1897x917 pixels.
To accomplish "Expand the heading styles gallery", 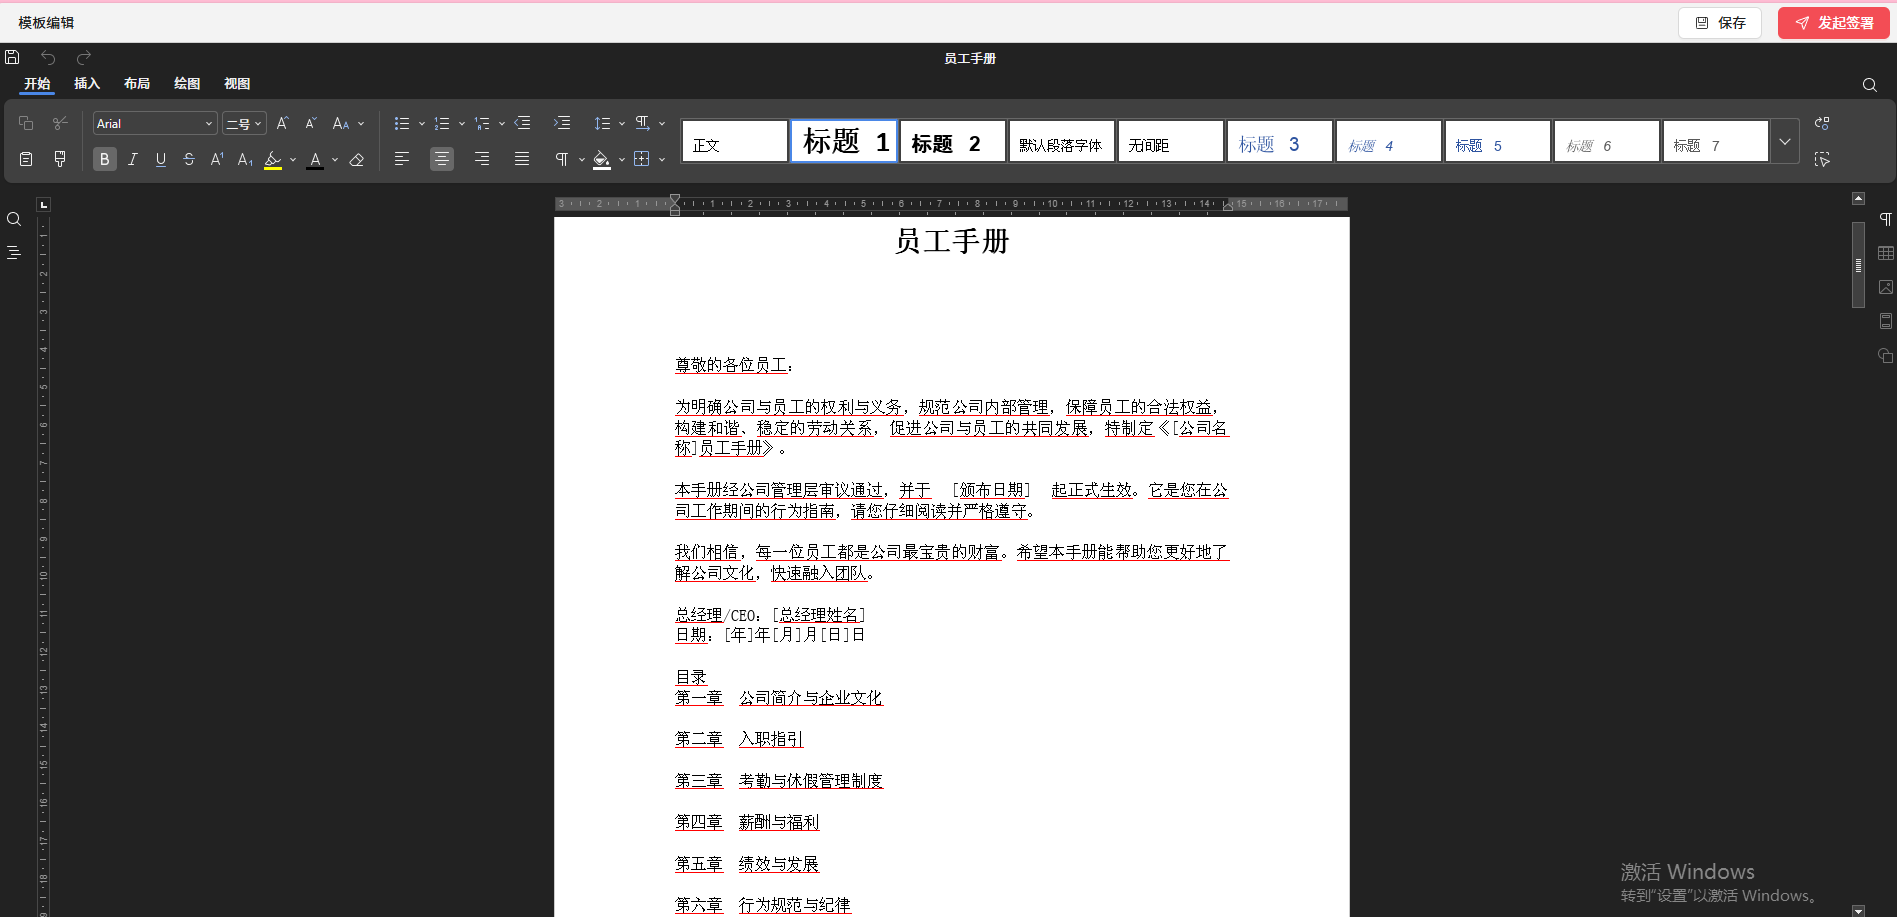I will [x=1785, y=141].
